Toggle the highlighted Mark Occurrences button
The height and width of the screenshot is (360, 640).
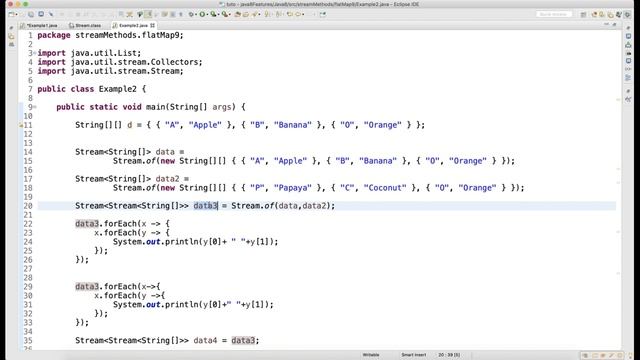pyautogui.click(x=148, y=14)
